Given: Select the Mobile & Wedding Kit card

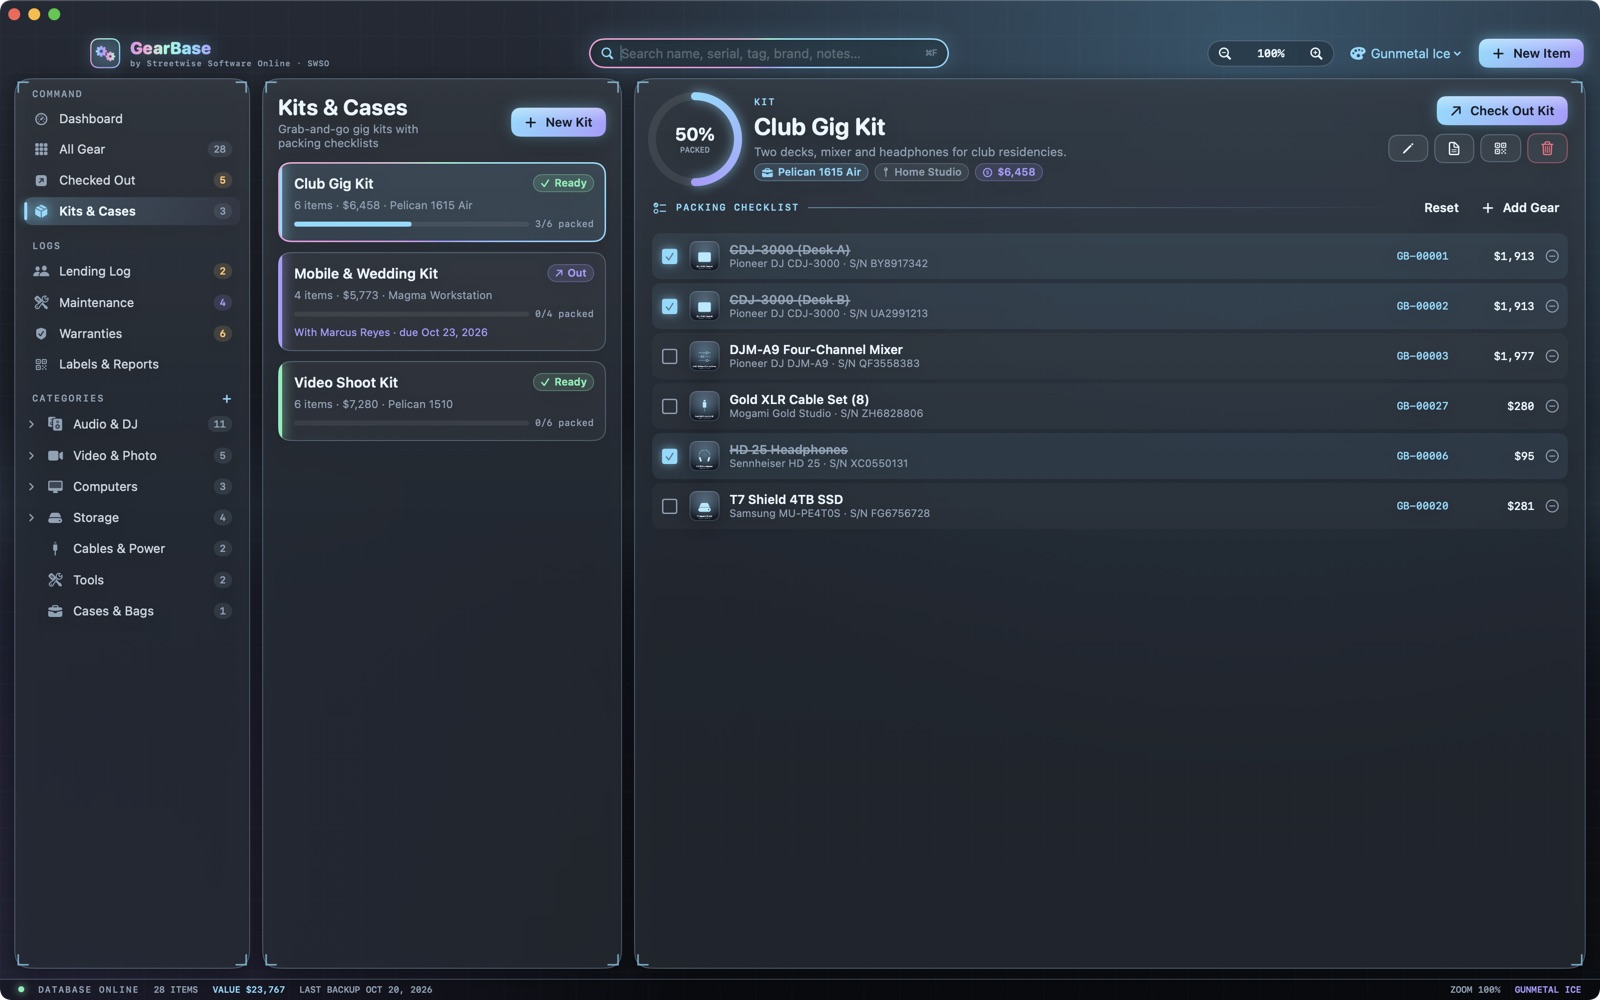Looking at the screenshot, I should tap(442, 301).
